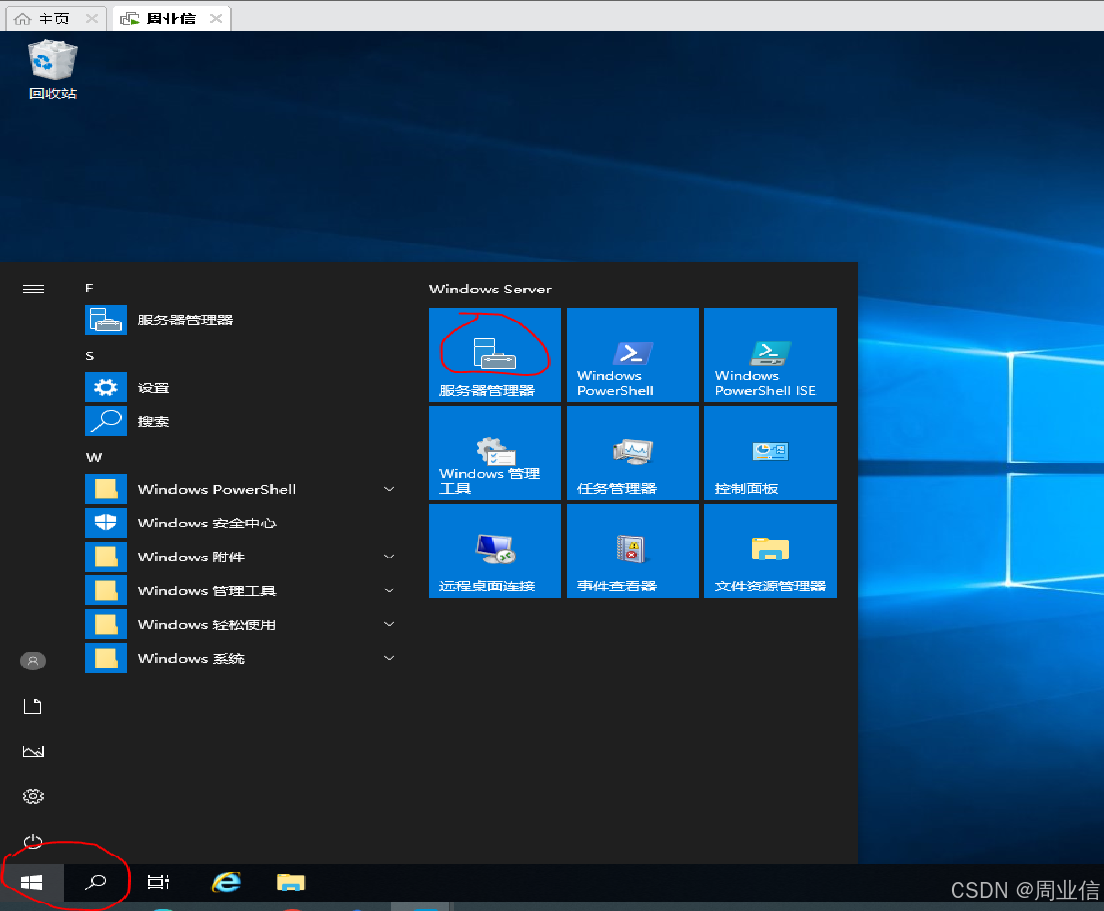Launch 任务管理器 from its tile
Screen dimensions: 1104x911
632,452
